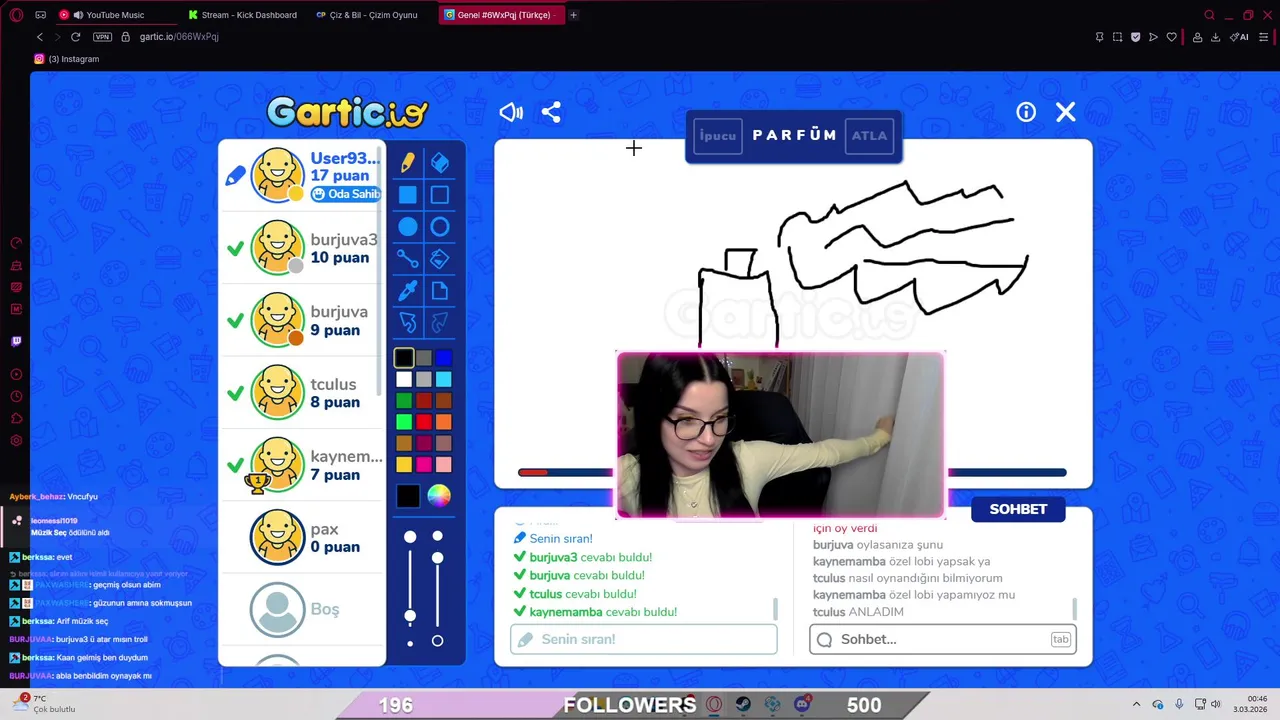Image resolution: width=1280 pixels, height=720 pixels.
Task: Click the Gartic.io logo
Action: [347, 111]
